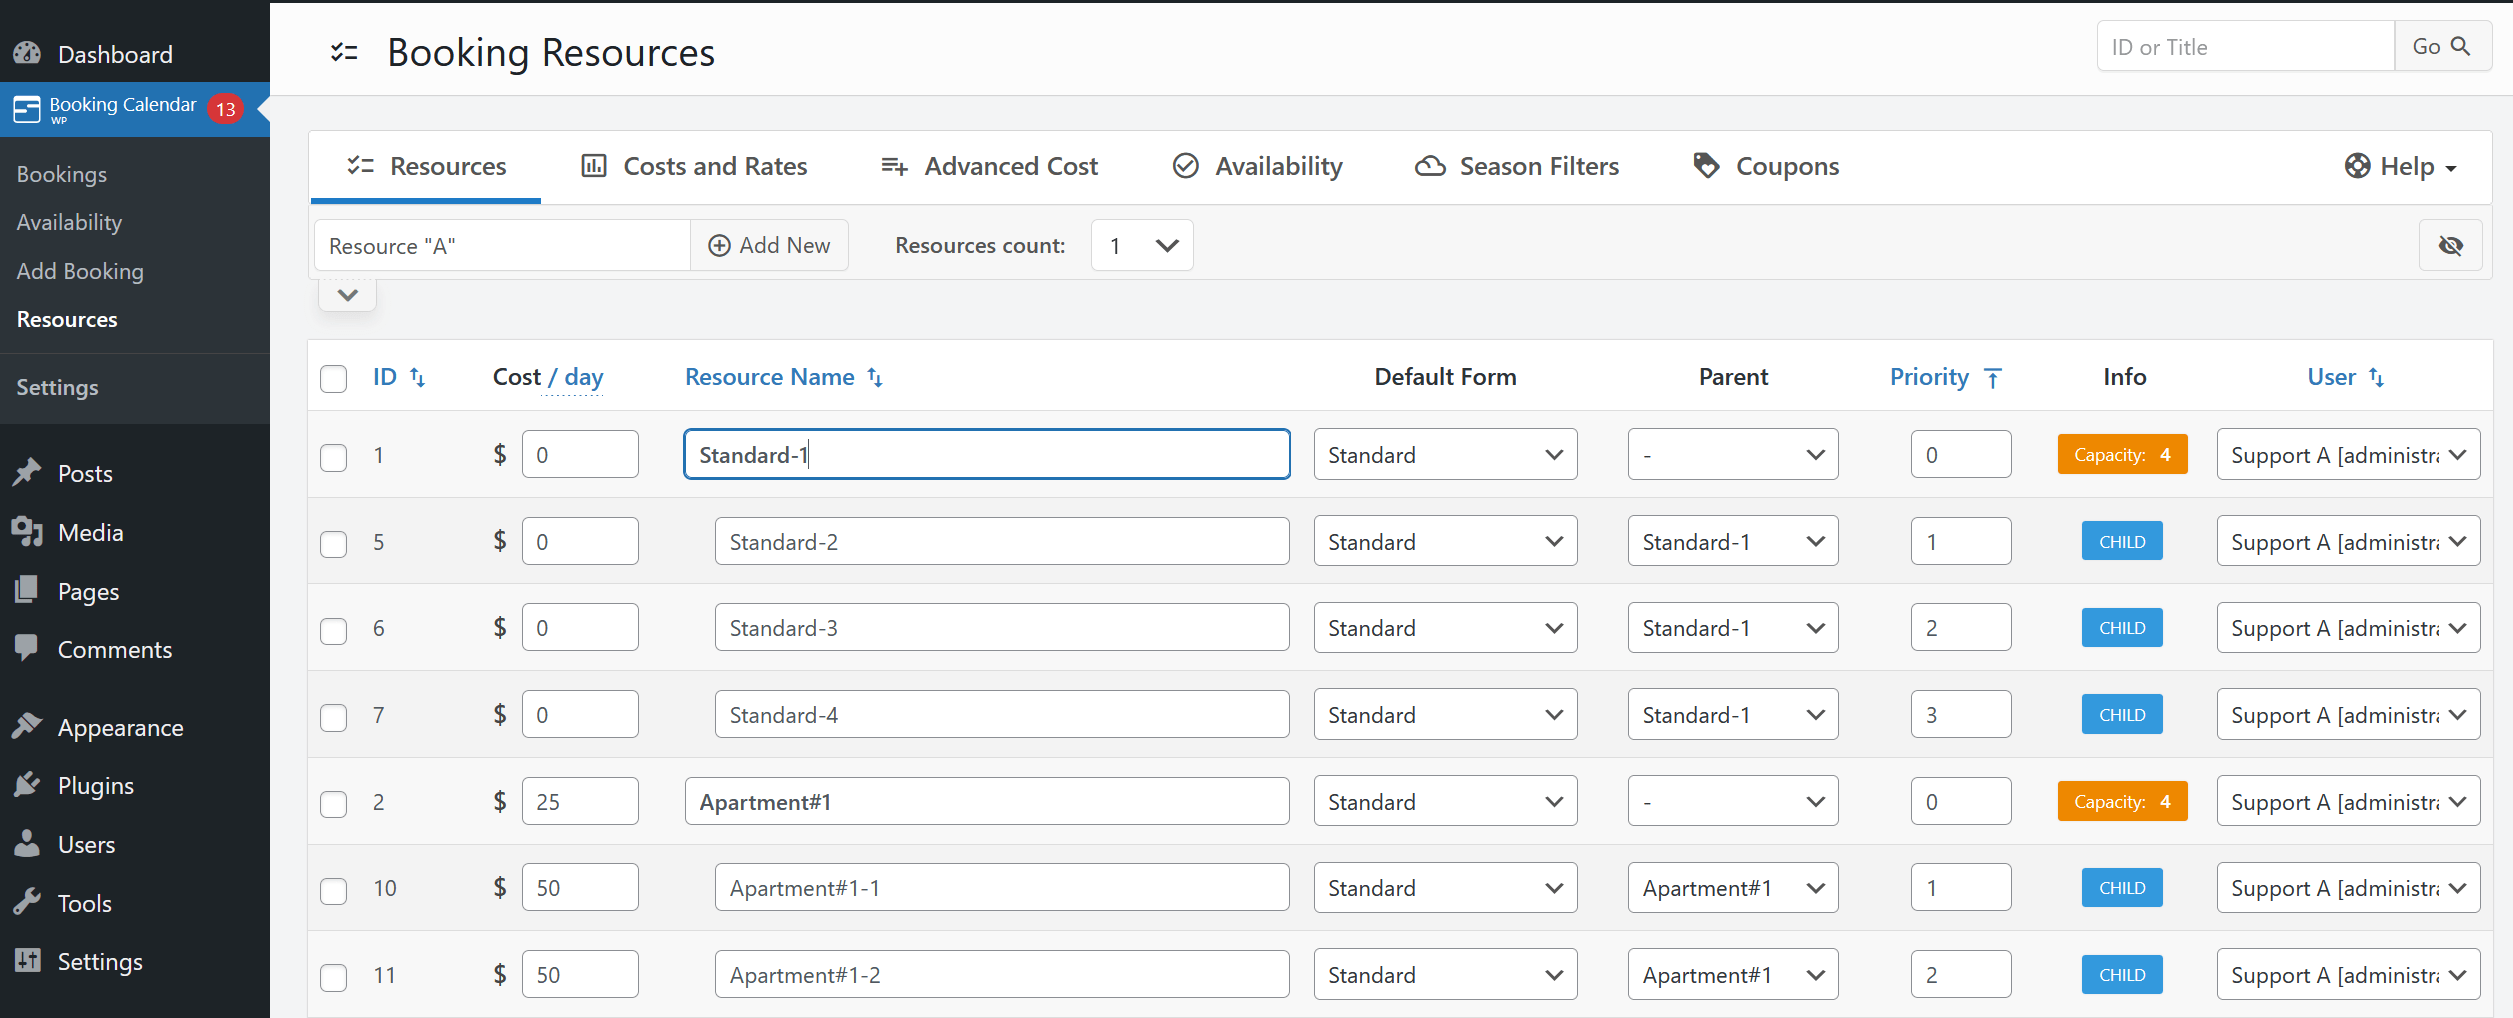Click the Media library icon

click(27, 531)
